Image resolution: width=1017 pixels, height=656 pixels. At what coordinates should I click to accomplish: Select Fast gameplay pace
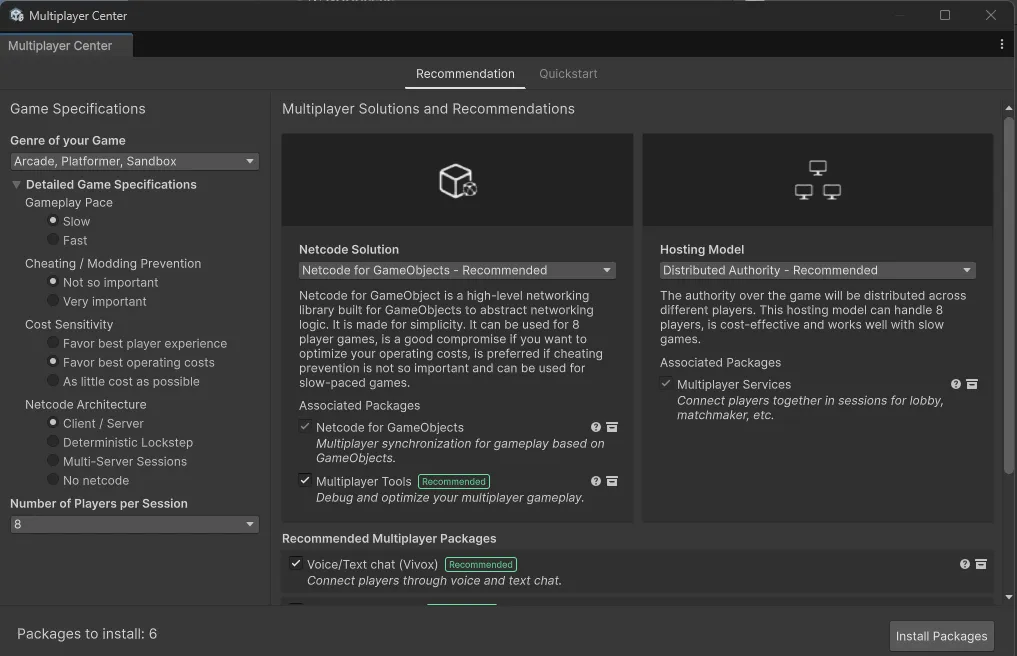coord(53,239)
